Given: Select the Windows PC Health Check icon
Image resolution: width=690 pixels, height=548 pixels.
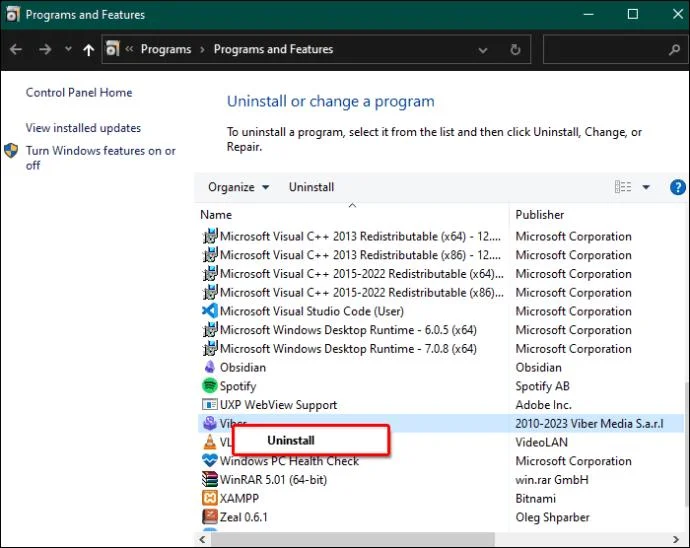Looking at the screenshot, I should coord(210,461).
